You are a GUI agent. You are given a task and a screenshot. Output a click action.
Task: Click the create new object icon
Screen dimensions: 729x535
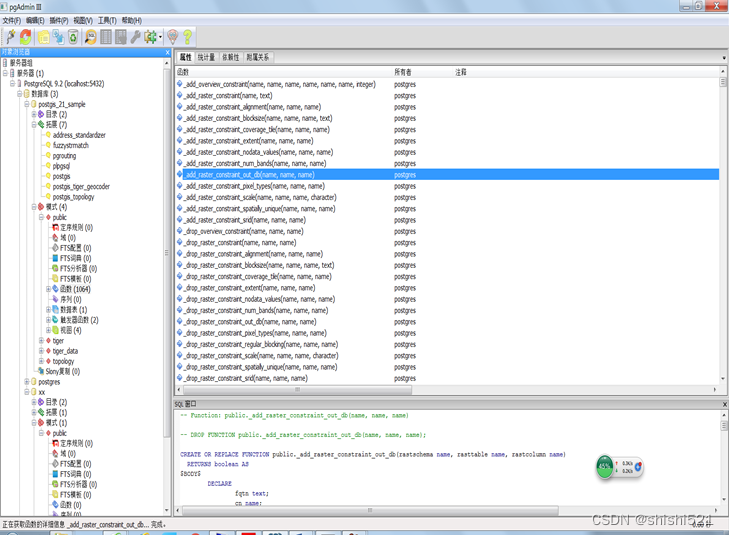pyautogui.click(x=59, y=37)
